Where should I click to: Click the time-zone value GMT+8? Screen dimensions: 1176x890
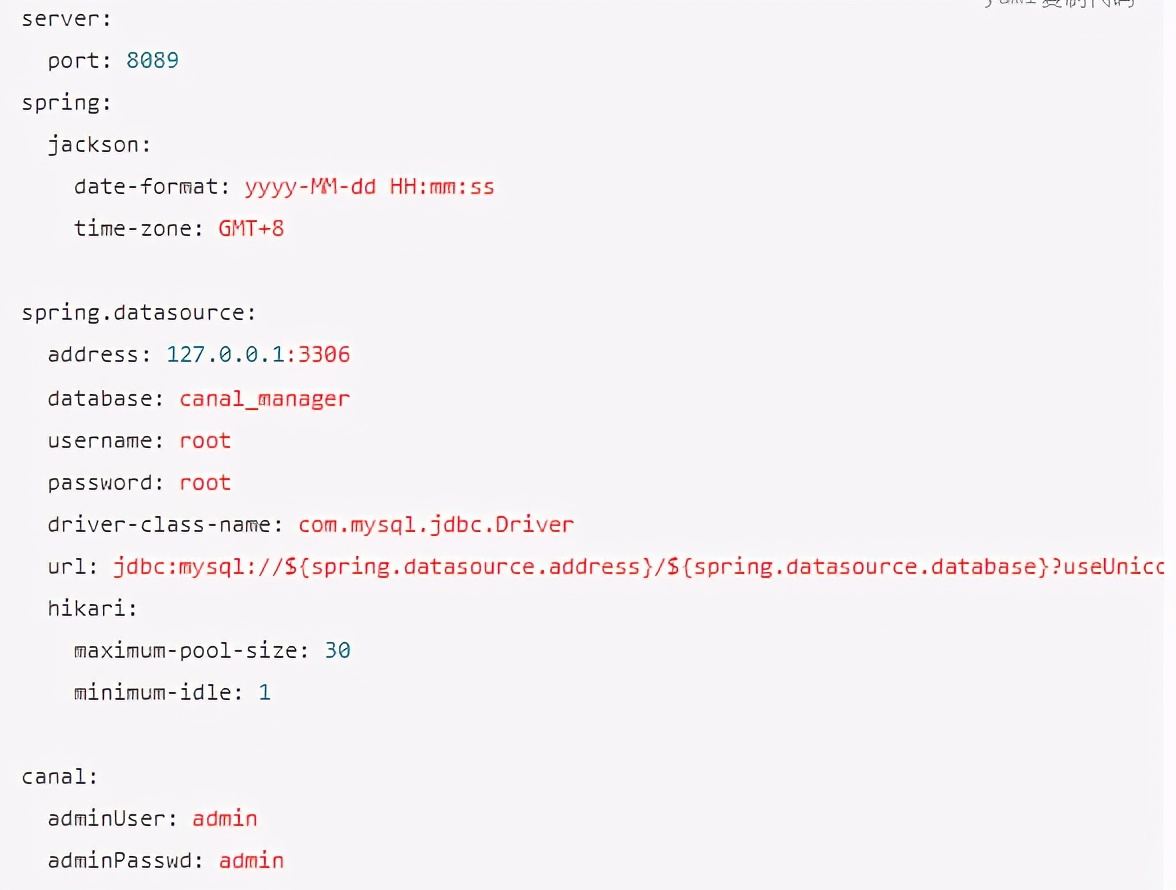tap(251, 229)
